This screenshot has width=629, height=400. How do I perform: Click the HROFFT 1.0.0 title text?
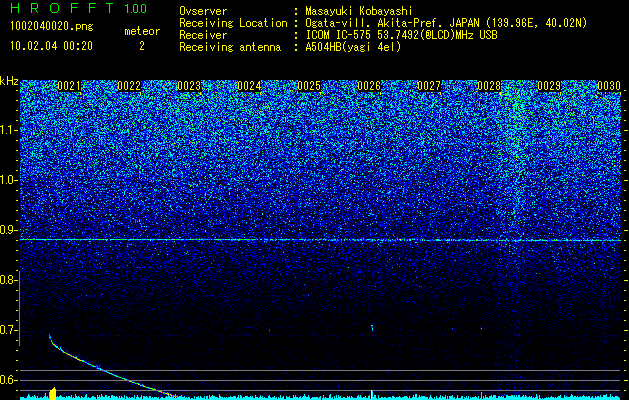coord(78,8)
